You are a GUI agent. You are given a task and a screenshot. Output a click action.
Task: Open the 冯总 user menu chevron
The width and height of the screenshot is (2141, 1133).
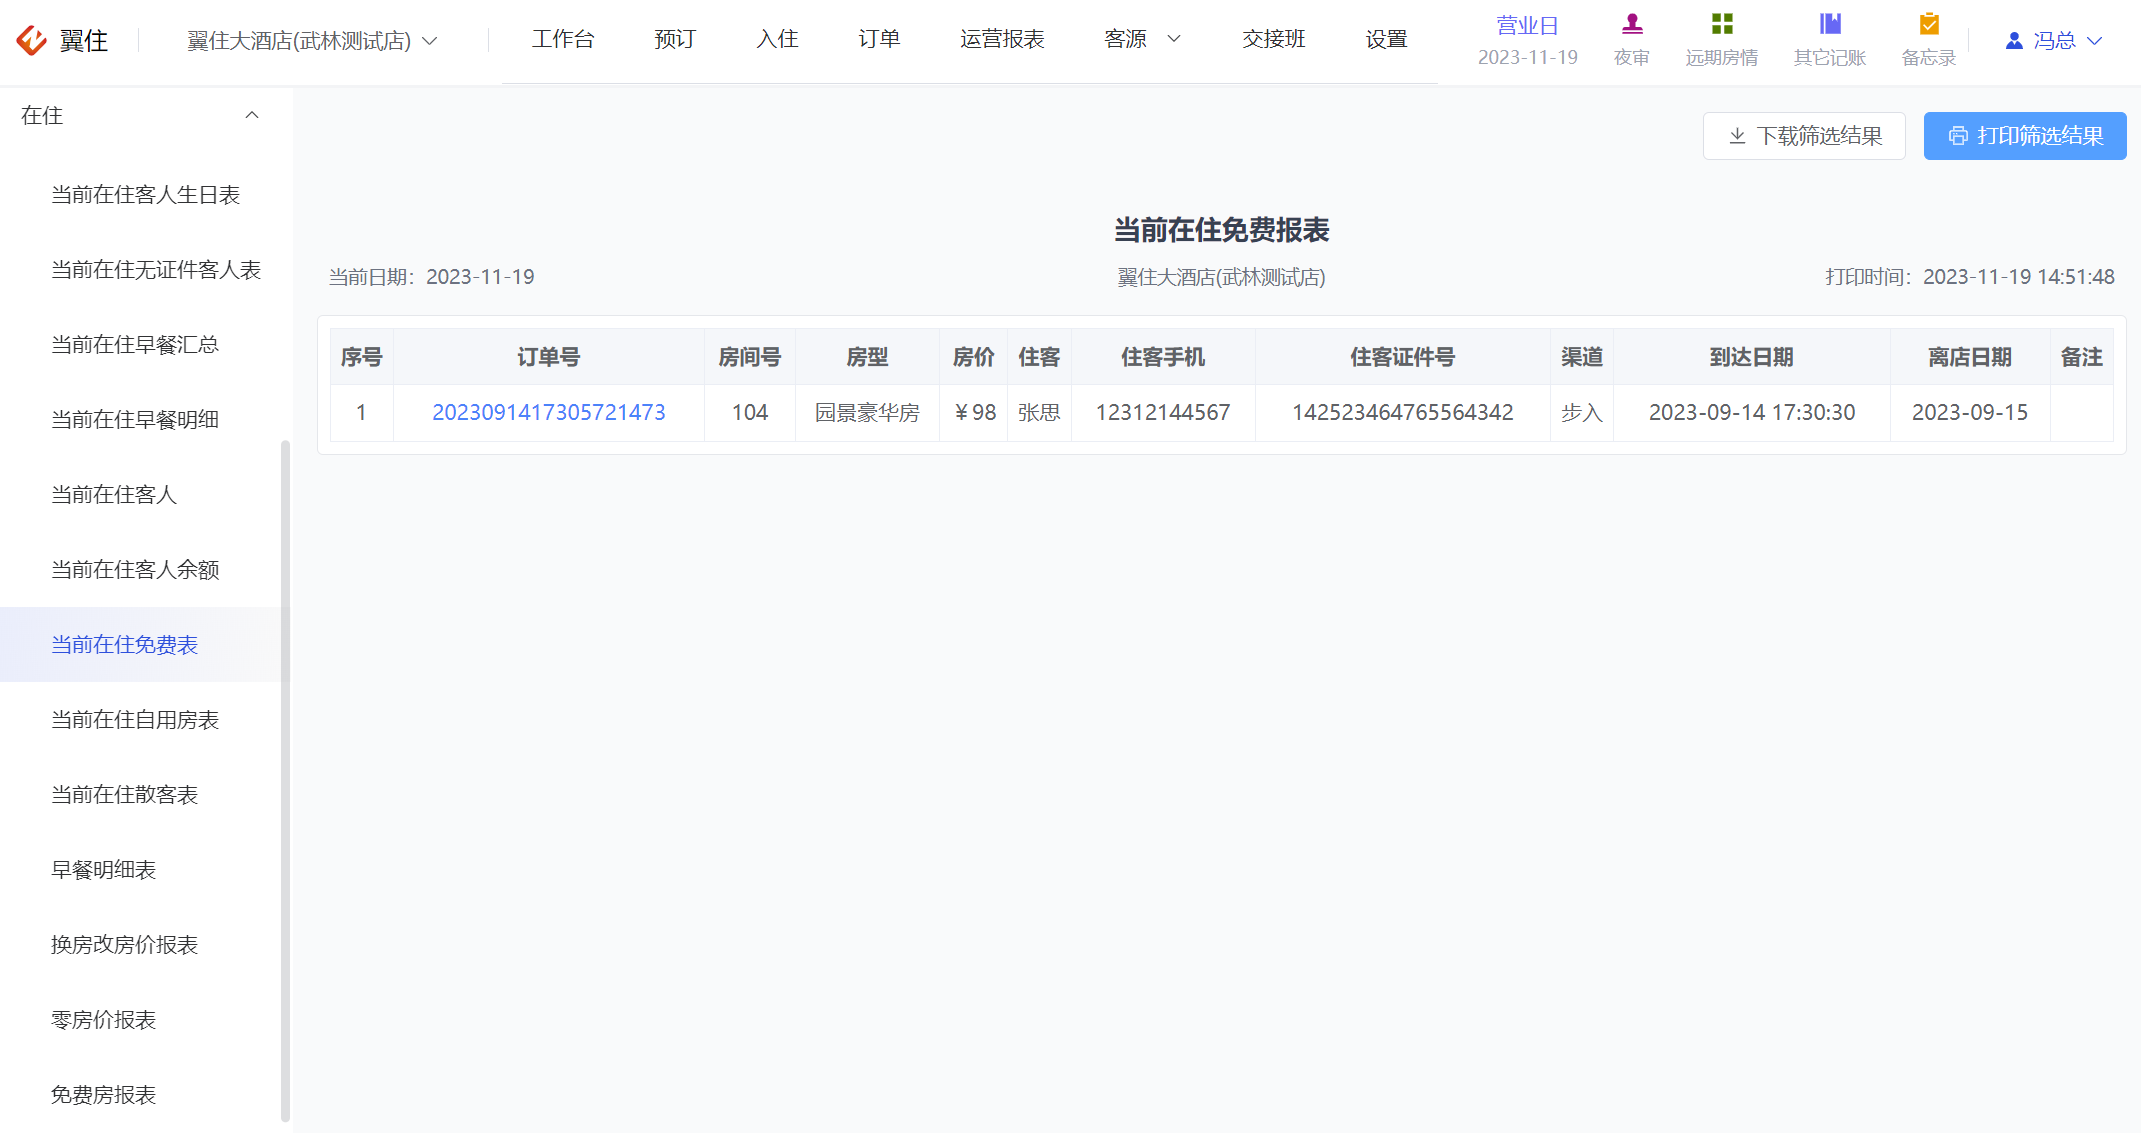click(2094, 41)
